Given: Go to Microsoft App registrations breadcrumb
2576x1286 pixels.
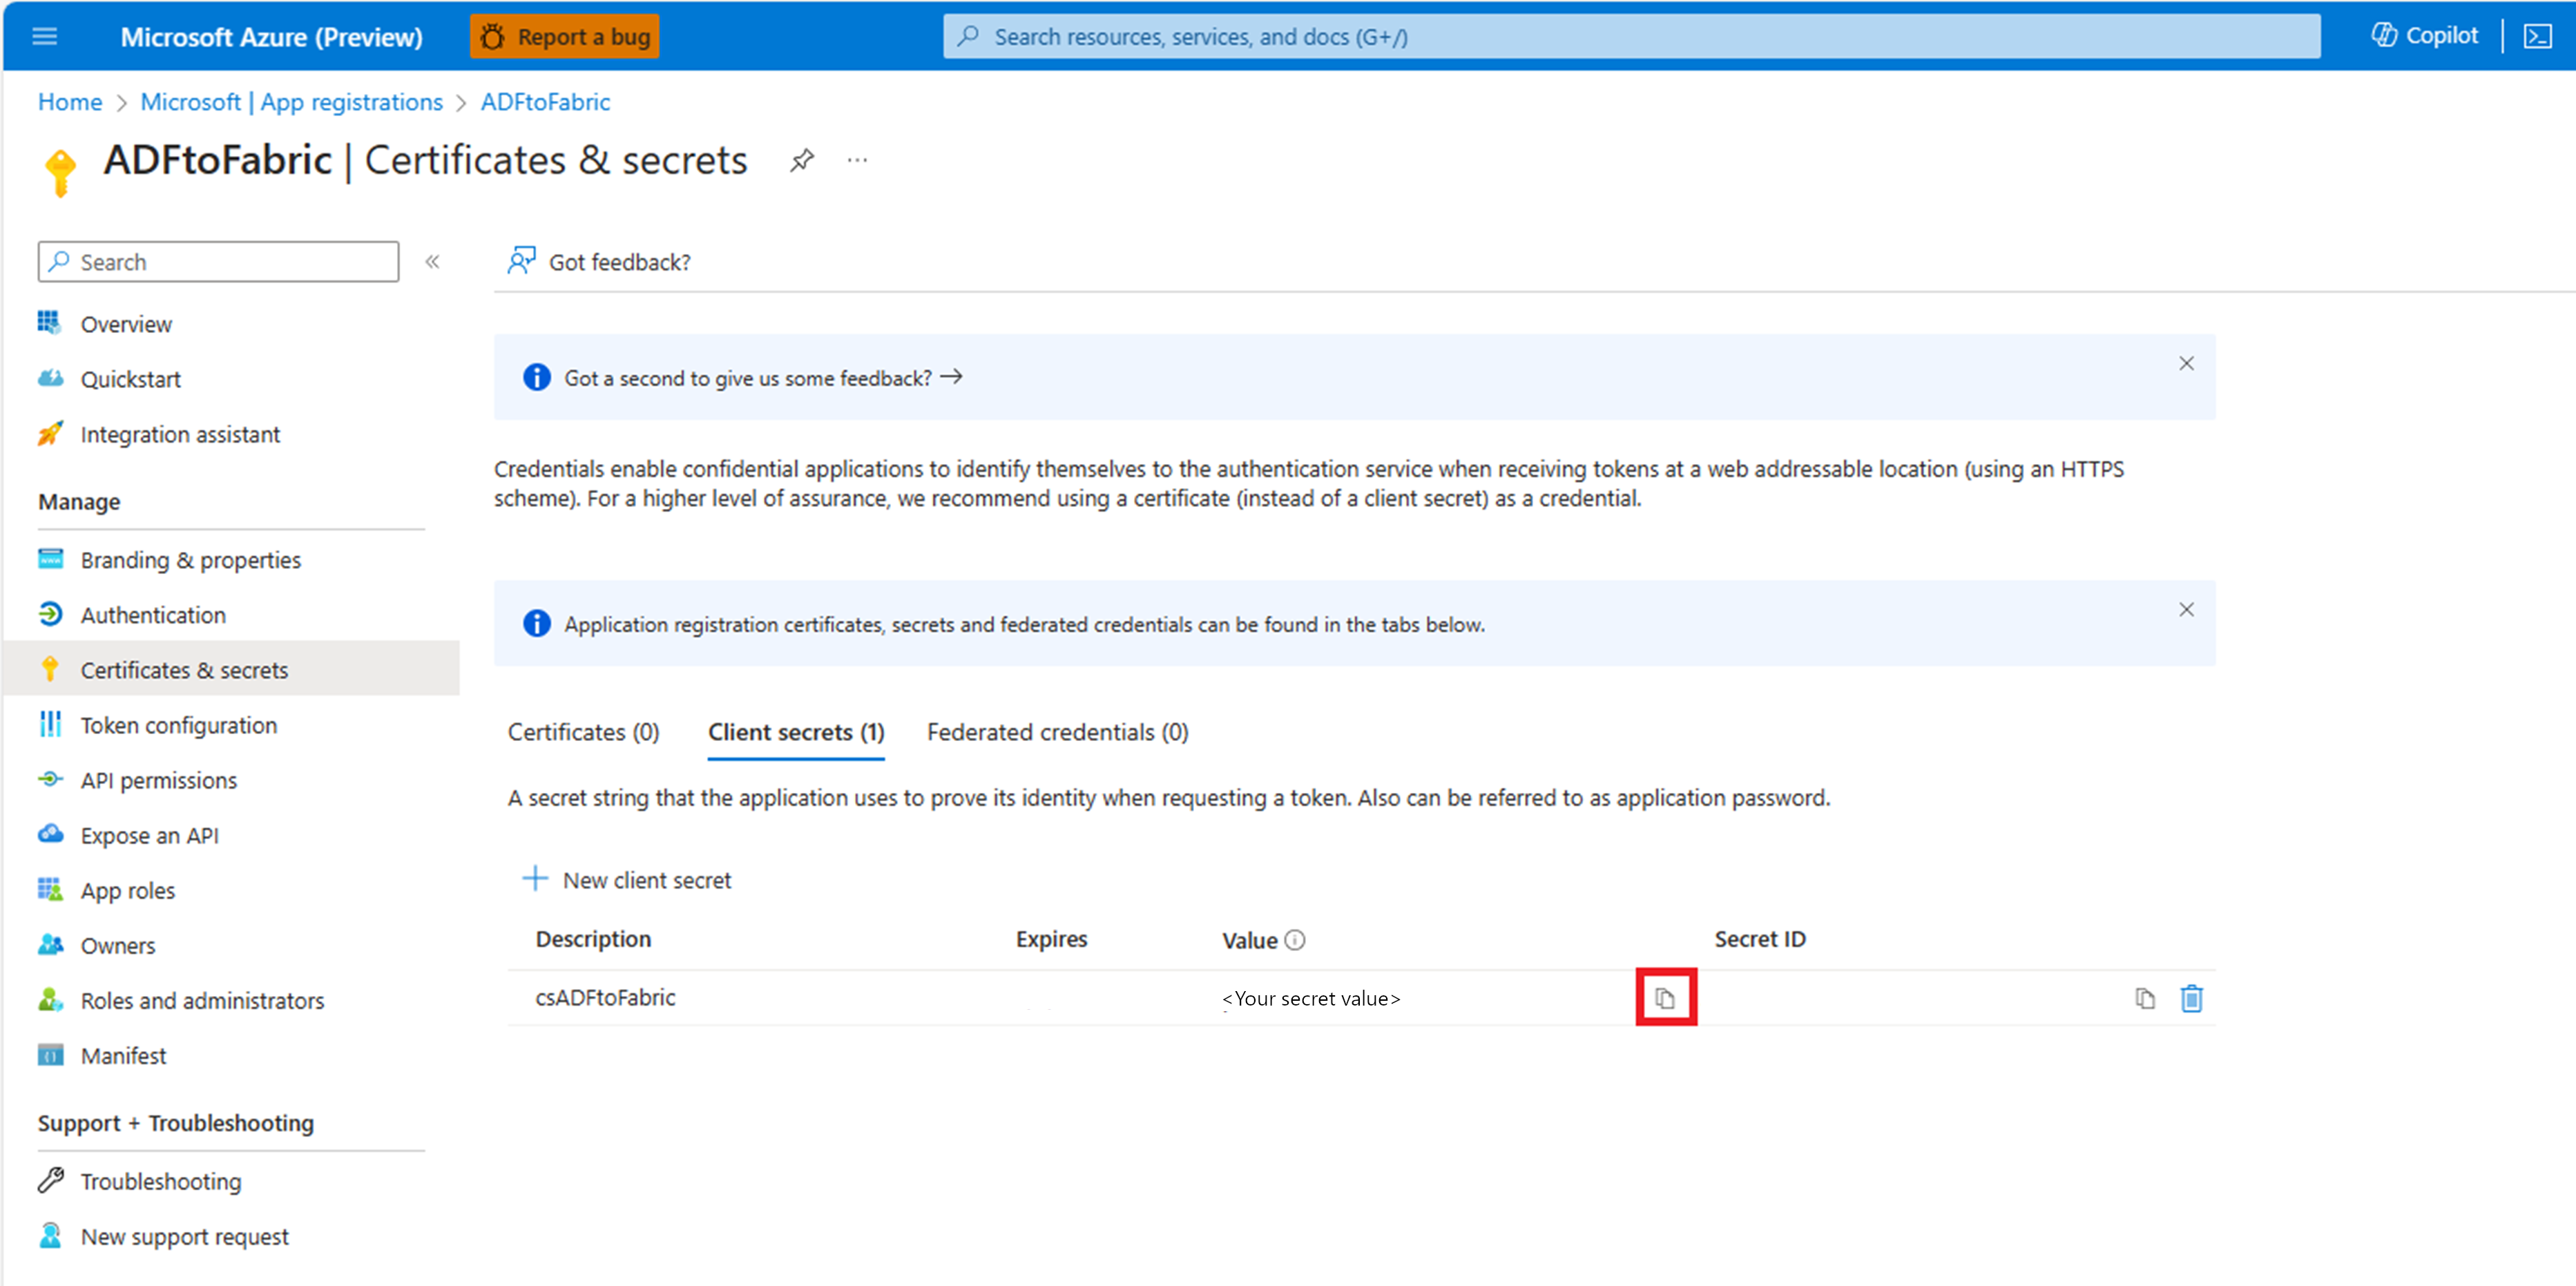Looking at the screenshot, I should point(291,102).
